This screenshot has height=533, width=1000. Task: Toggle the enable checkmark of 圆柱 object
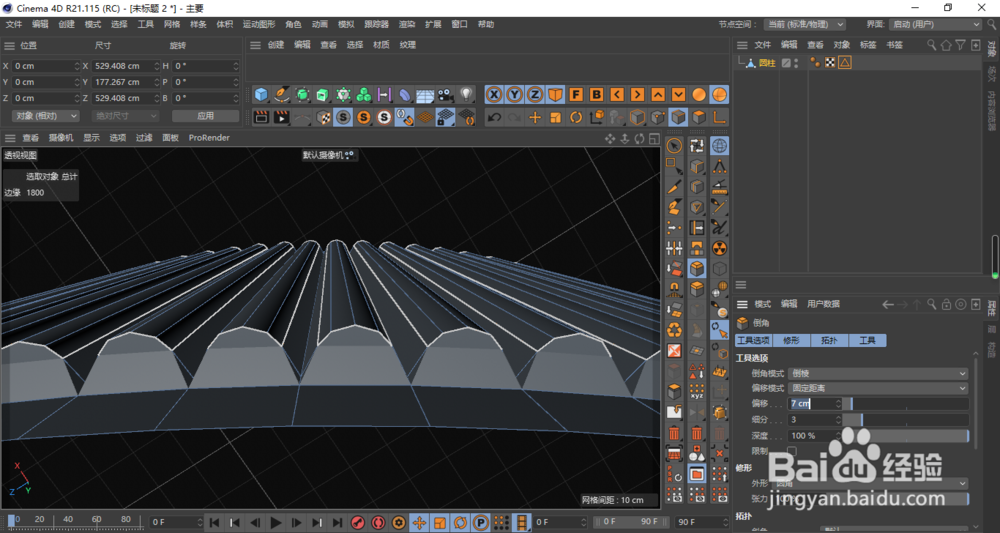tap(786, 63)
